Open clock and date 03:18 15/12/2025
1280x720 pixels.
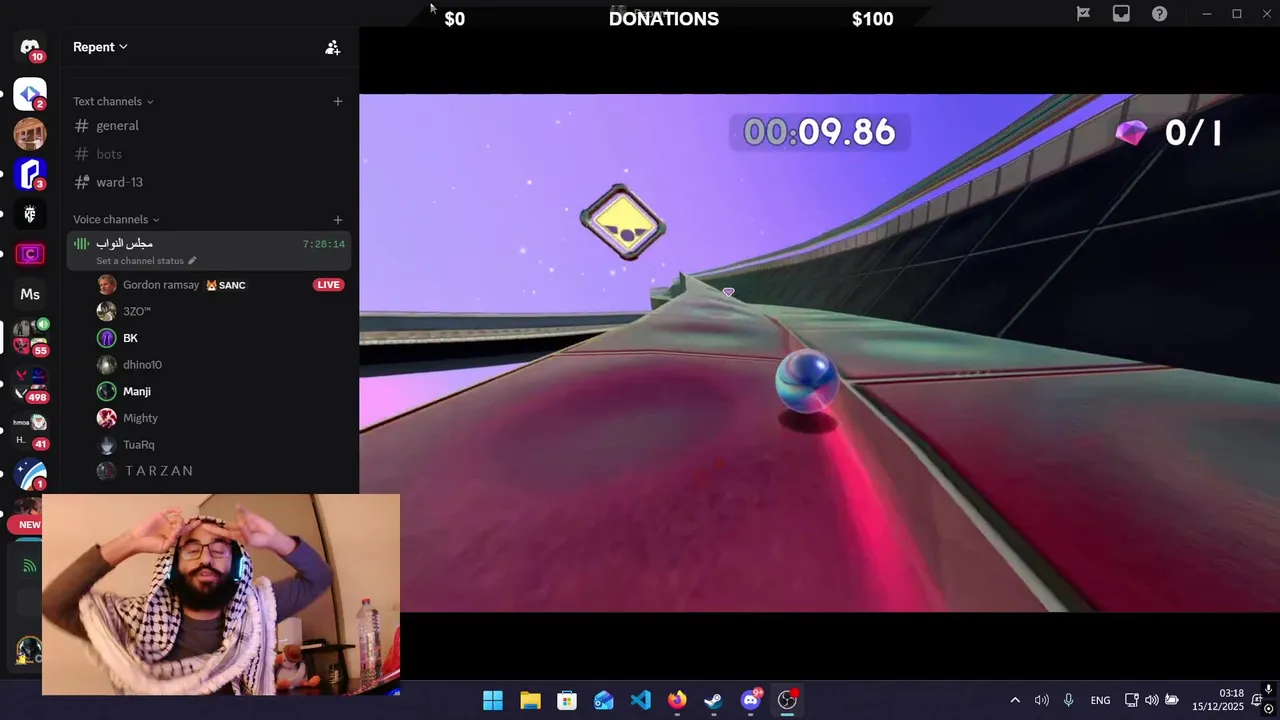(1218, 700)
